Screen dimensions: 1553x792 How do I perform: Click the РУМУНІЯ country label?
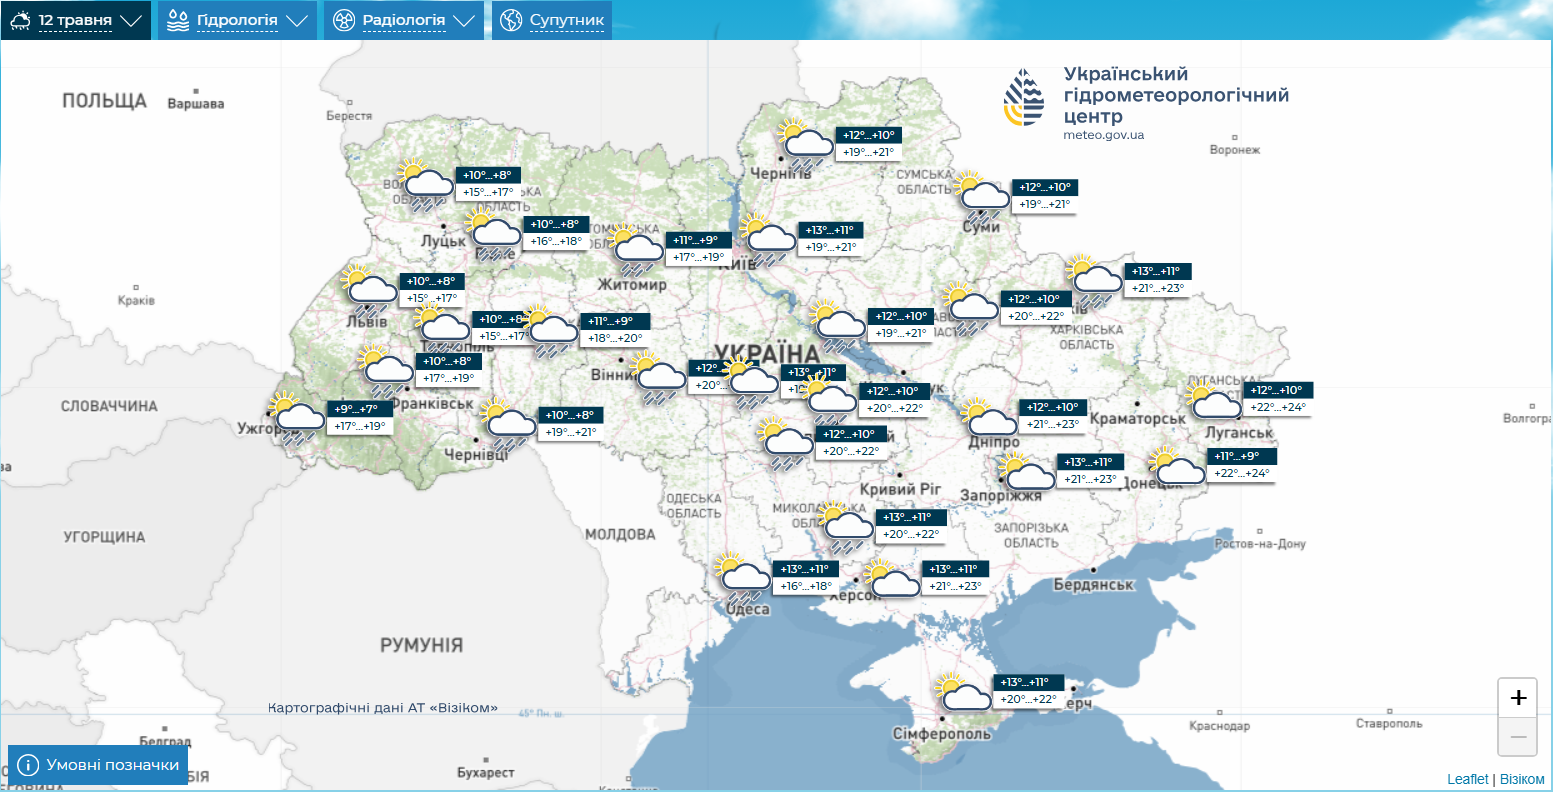(x=421, y=645)
